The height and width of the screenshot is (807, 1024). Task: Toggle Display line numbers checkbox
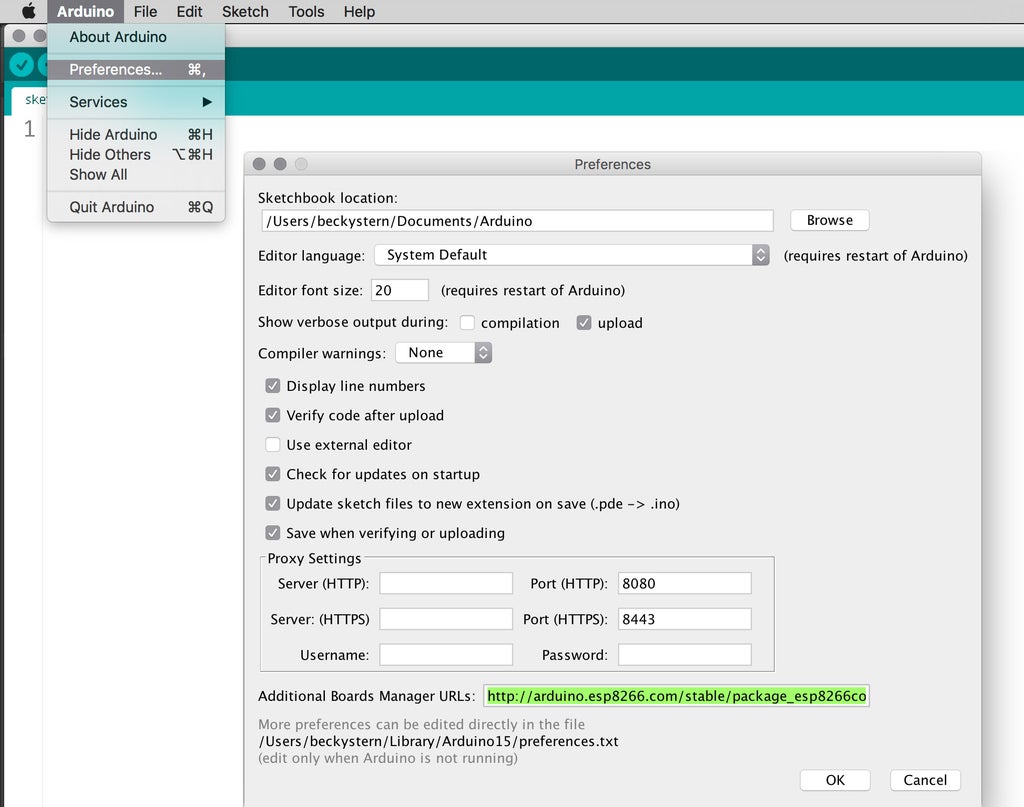(272, 386)
